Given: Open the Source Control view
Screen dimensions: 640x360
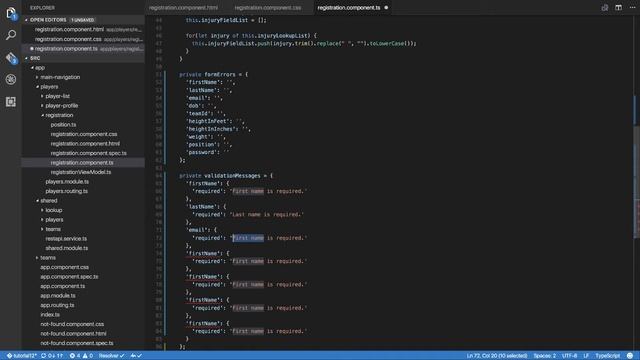Looking at the screenshot, I should click(x=11, y=58).
